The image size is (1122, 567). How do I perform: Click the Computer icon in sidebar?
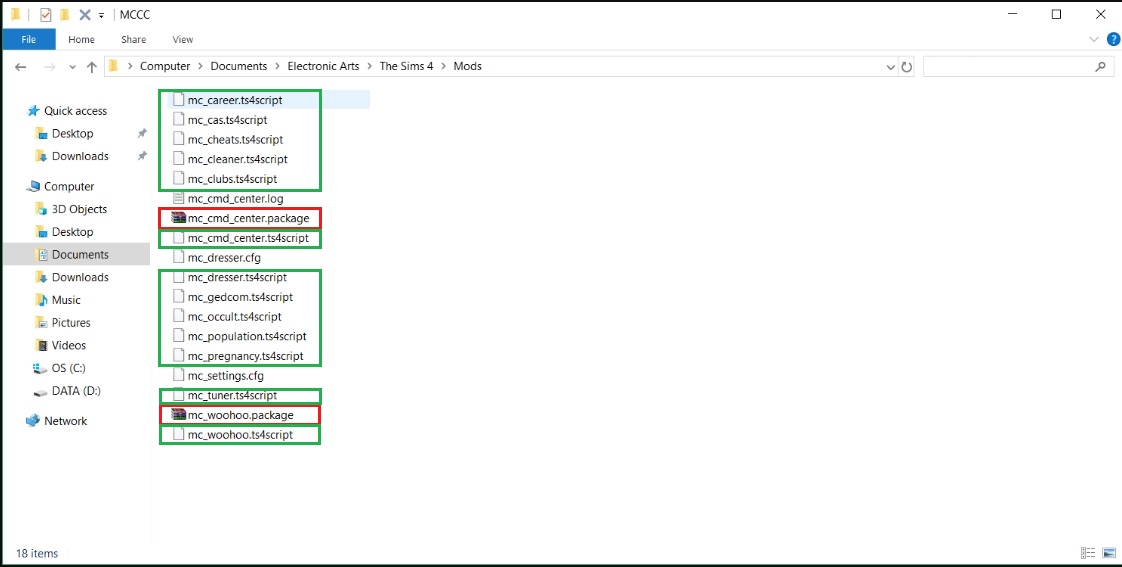pos(33,186)
